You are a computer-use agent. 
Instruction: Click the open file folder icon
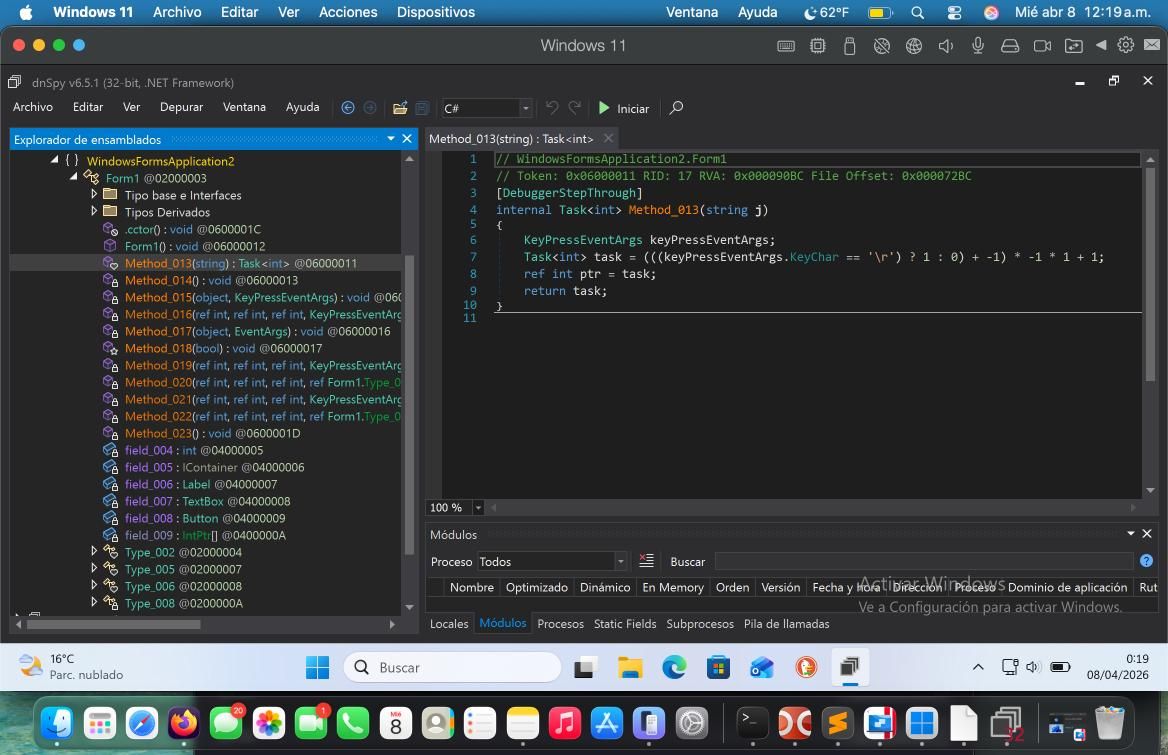(x=400, y=108)
